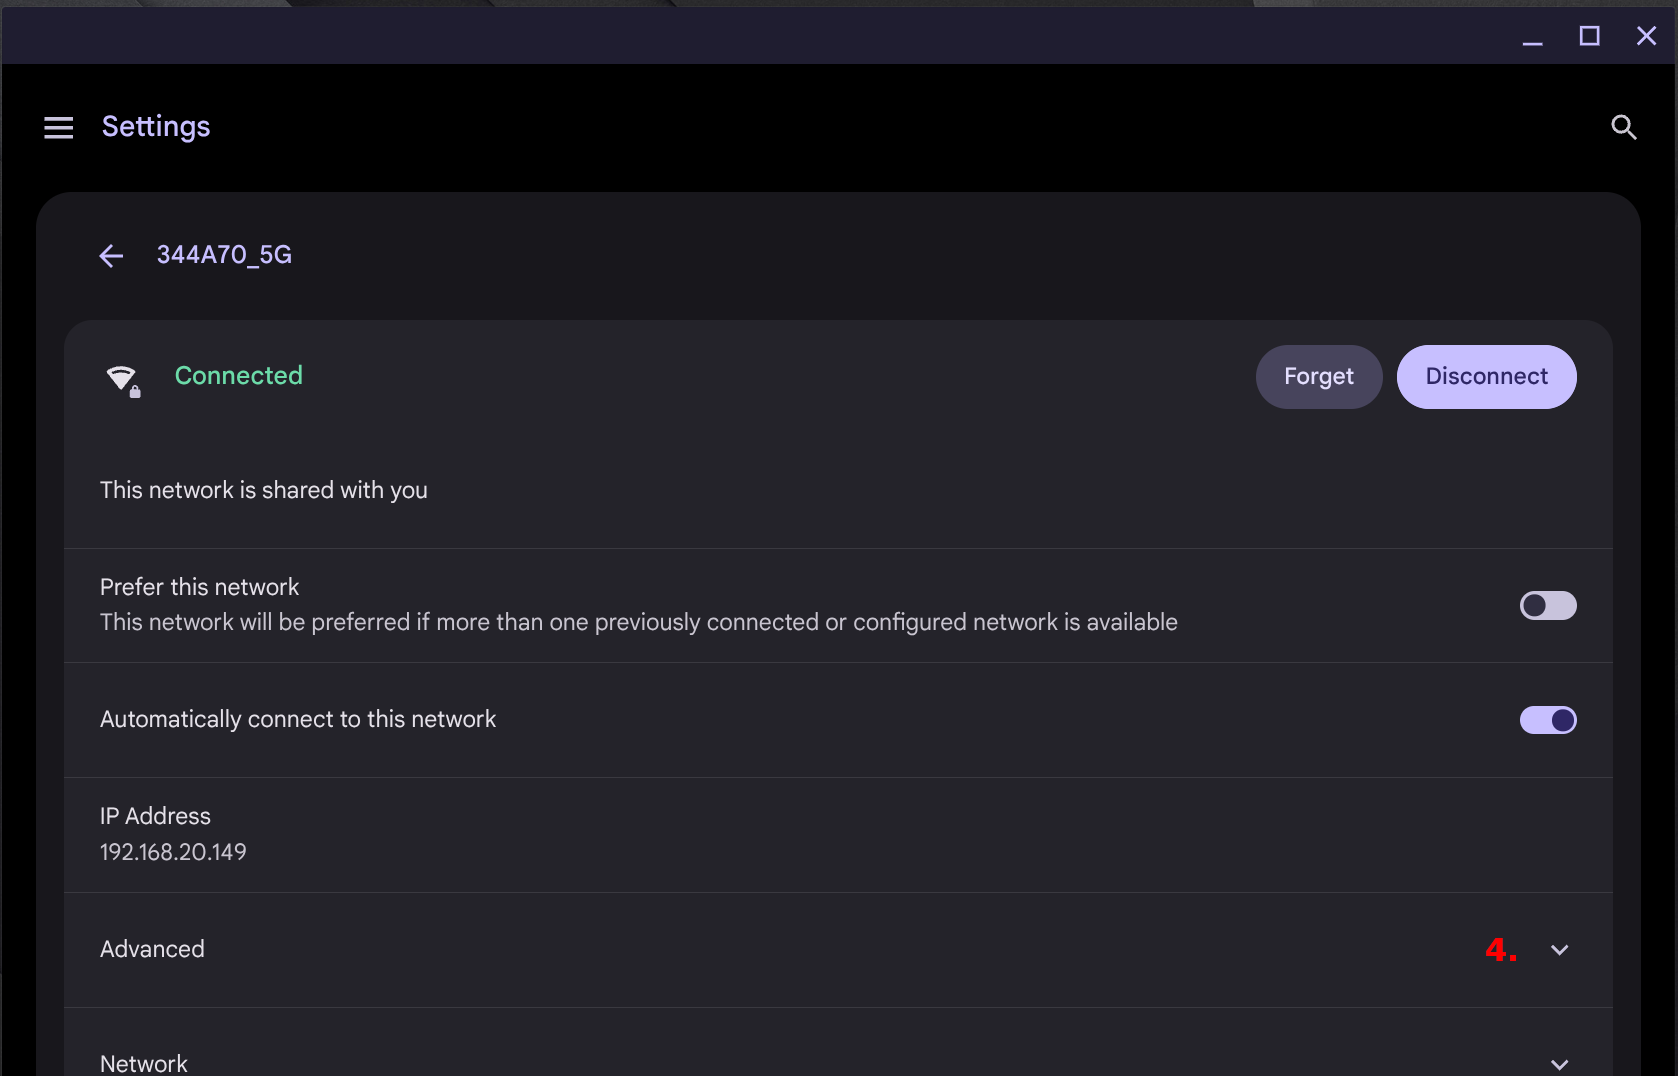1678x1076 pixels.
Task: Expand the Advanced section chevron
Action: pyautogui.click(x=1559, y=950)
